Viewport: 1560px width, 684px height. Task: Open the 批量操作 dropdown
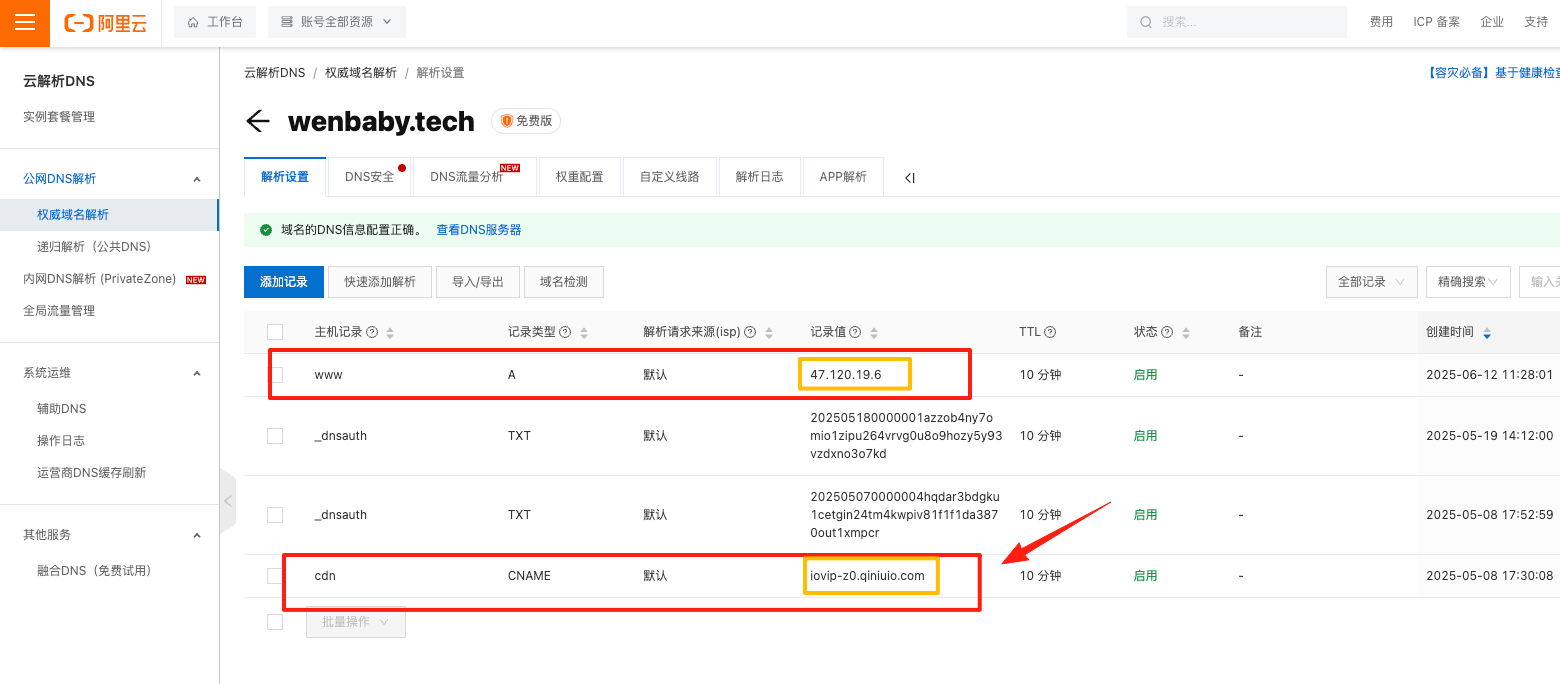coord(355,622)
